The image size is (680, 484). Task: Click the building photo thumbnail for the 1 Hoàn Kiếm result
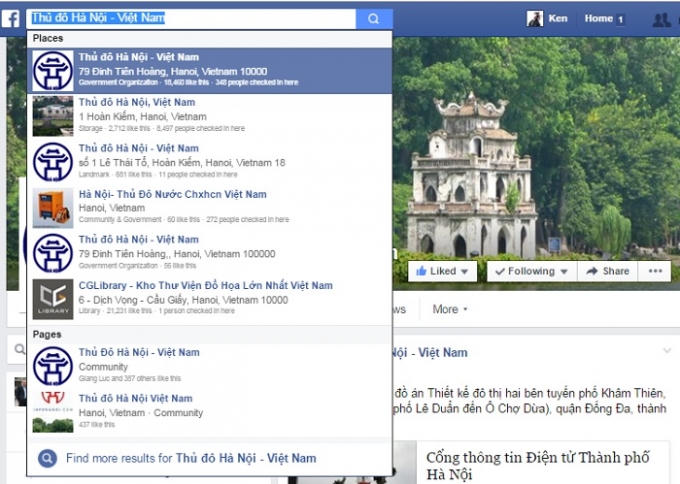53,116
